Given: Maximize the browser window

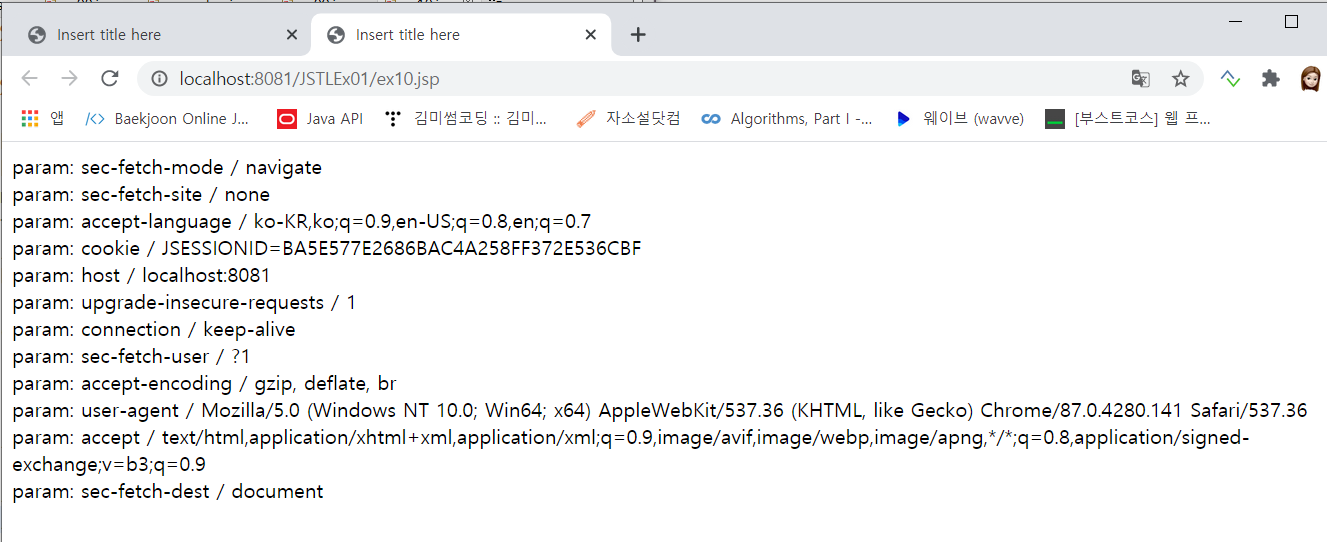Looking at the screenshot, I should point(1291,21).
